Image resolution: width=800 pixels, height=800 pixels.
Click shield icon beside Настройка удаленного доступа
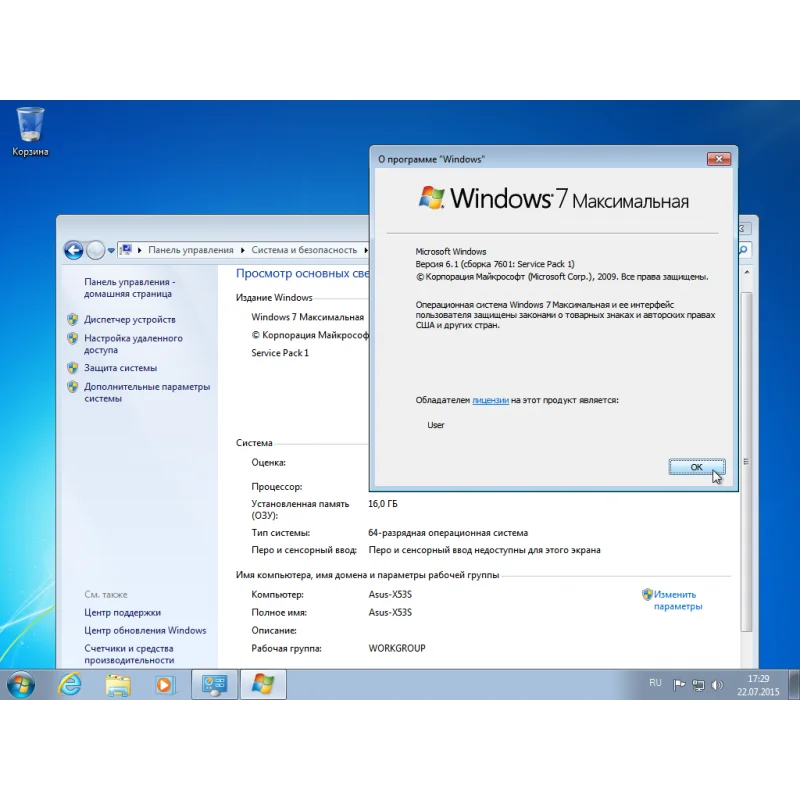[72, 338]
